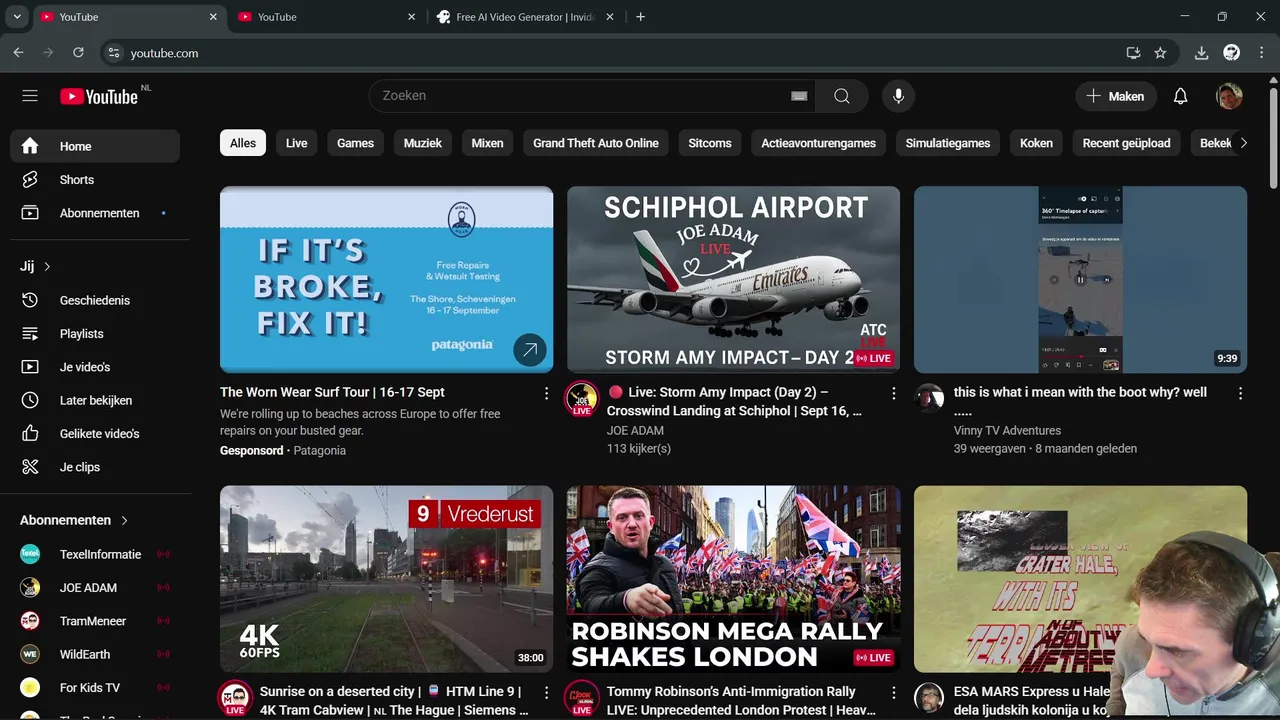
Task: Switch to Free AI Video Generator tab
Action: 526,17
